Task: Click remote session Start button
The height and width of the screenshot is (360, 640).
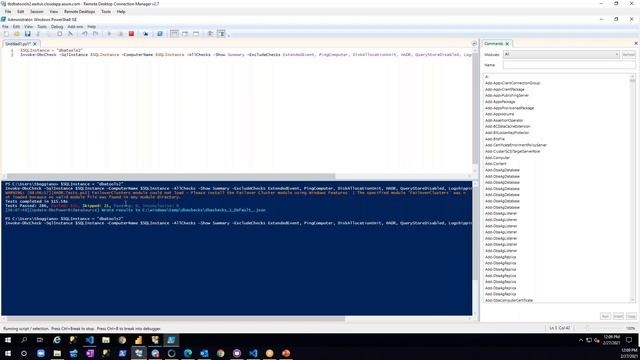Action: 8,340
